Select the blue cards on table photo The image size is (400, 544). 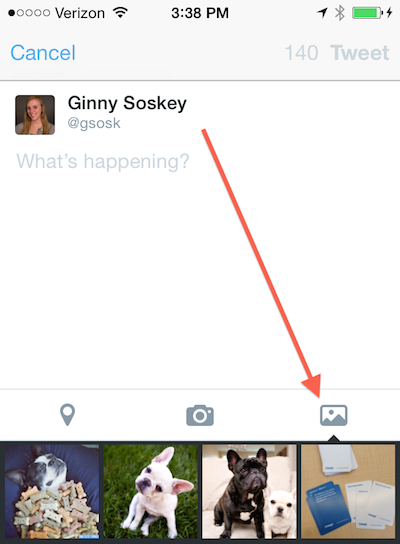tap(348, 492)
